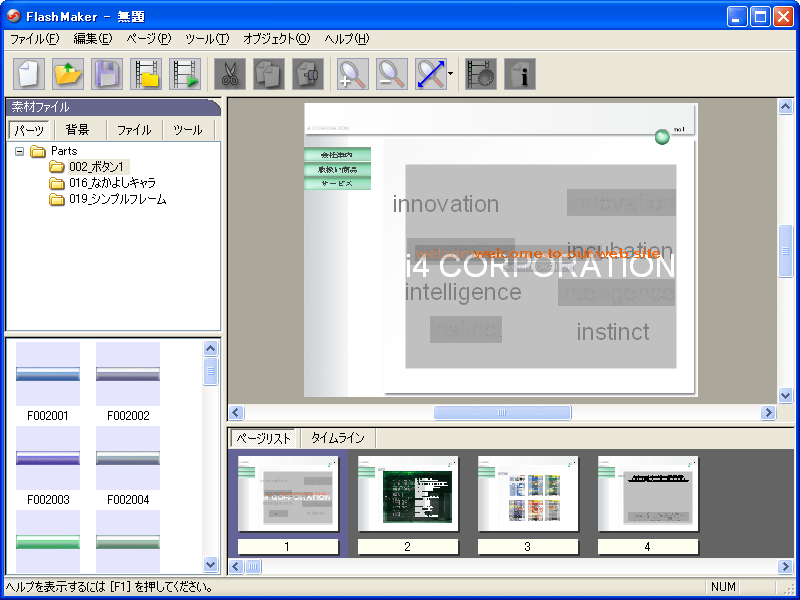
Task: Click the green circle button on canvas
Action: 662,137
